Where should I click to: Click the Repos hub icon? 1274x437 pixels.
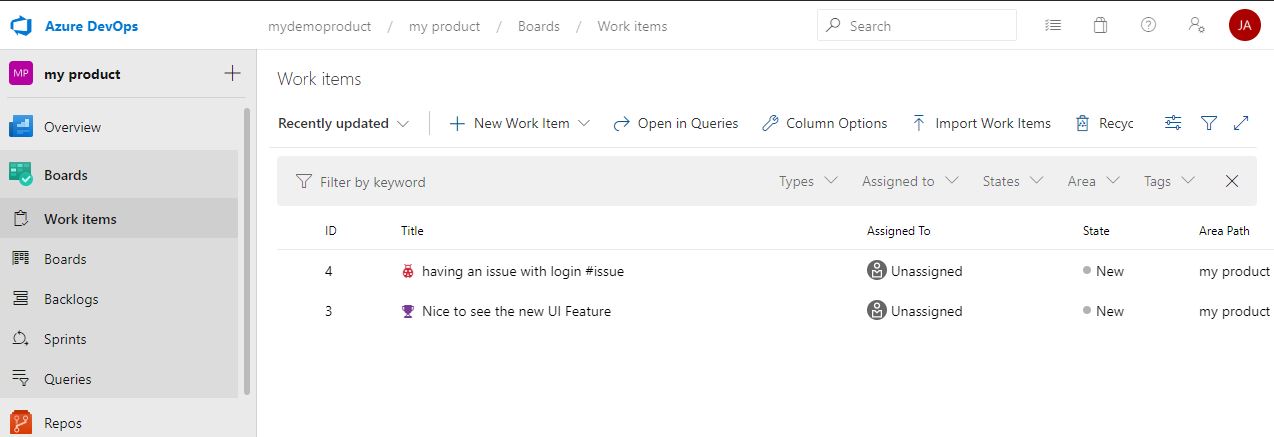pos(21,423)
